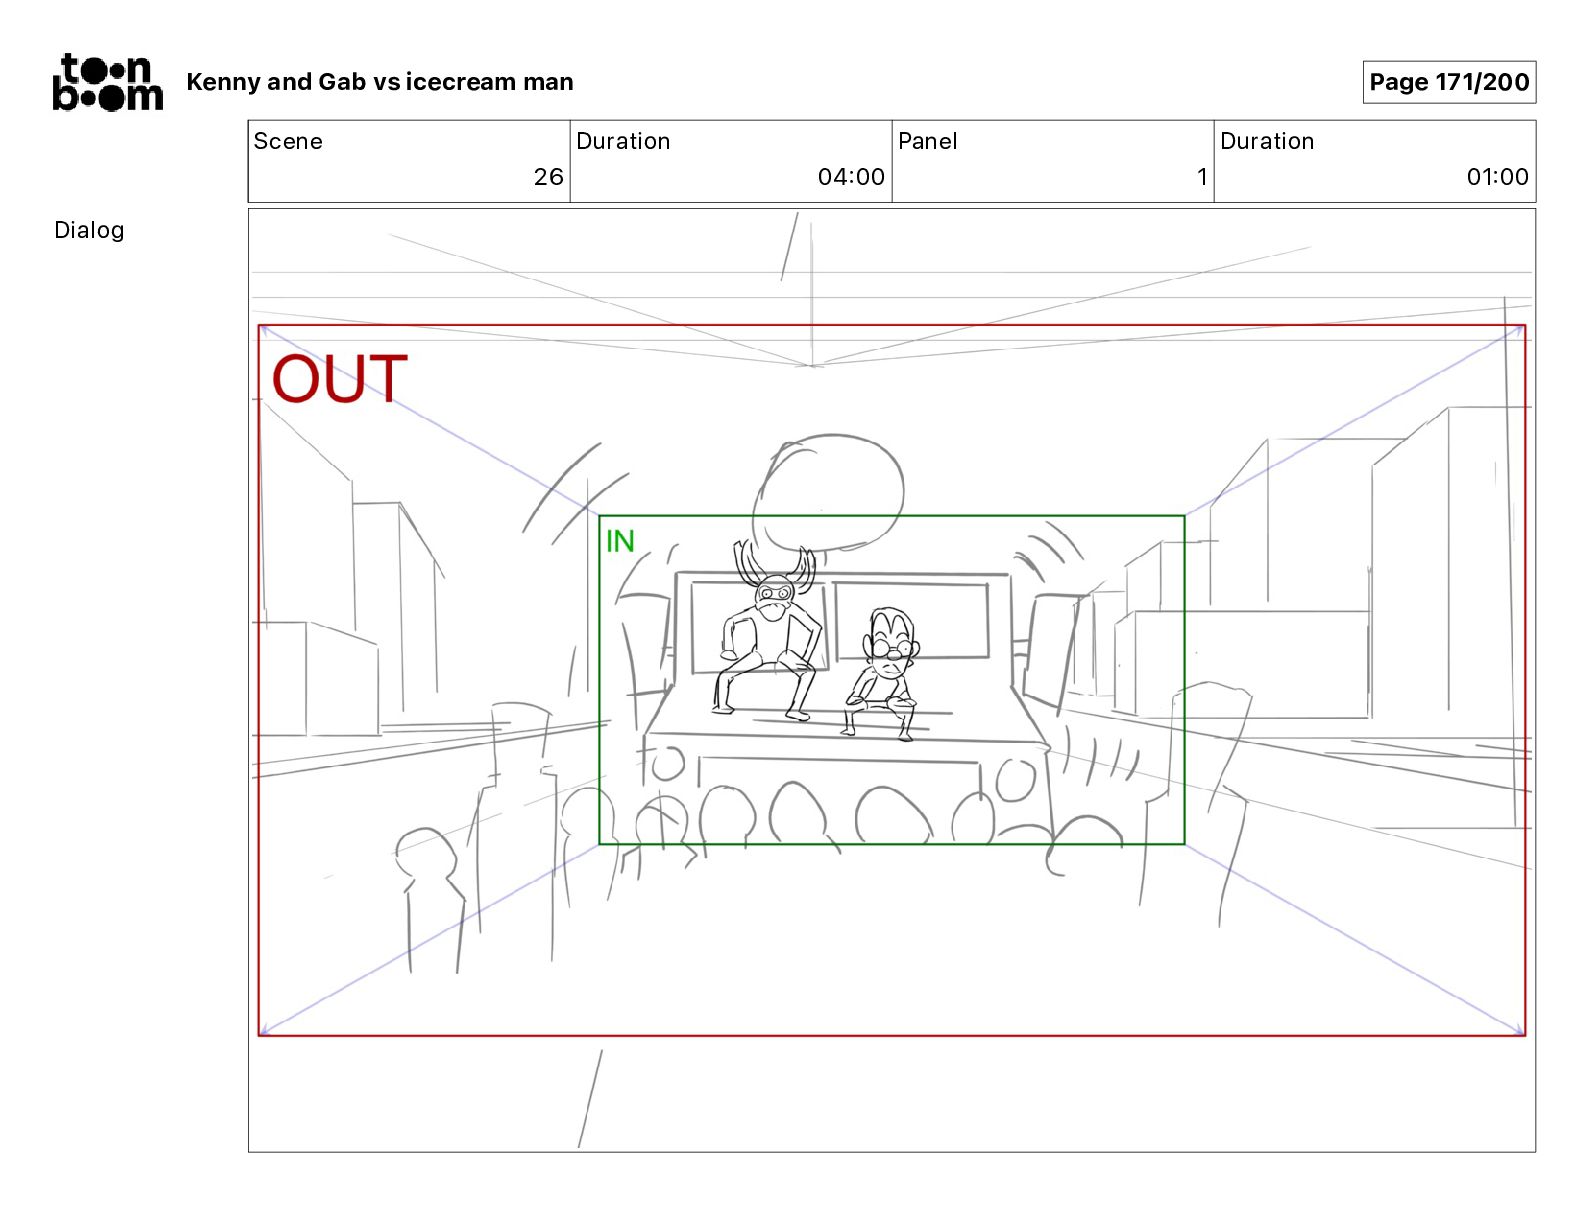Click the 'Dialog' label
The height and width of the screenshot is (1224, 1584).
click(x=89, y=230)
